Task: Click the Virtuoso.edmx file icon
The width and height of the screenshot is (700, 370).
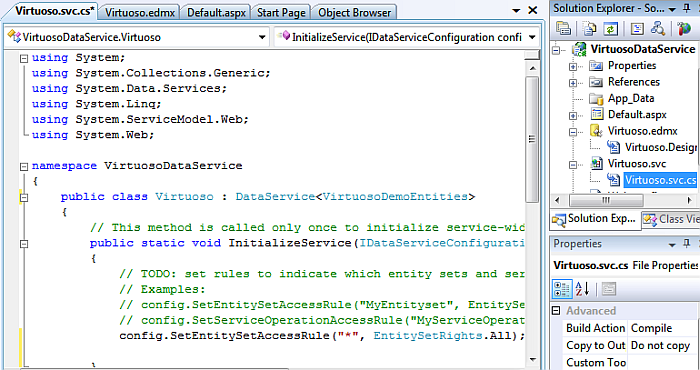Action: pyautogui.click(x=596, y=131)
